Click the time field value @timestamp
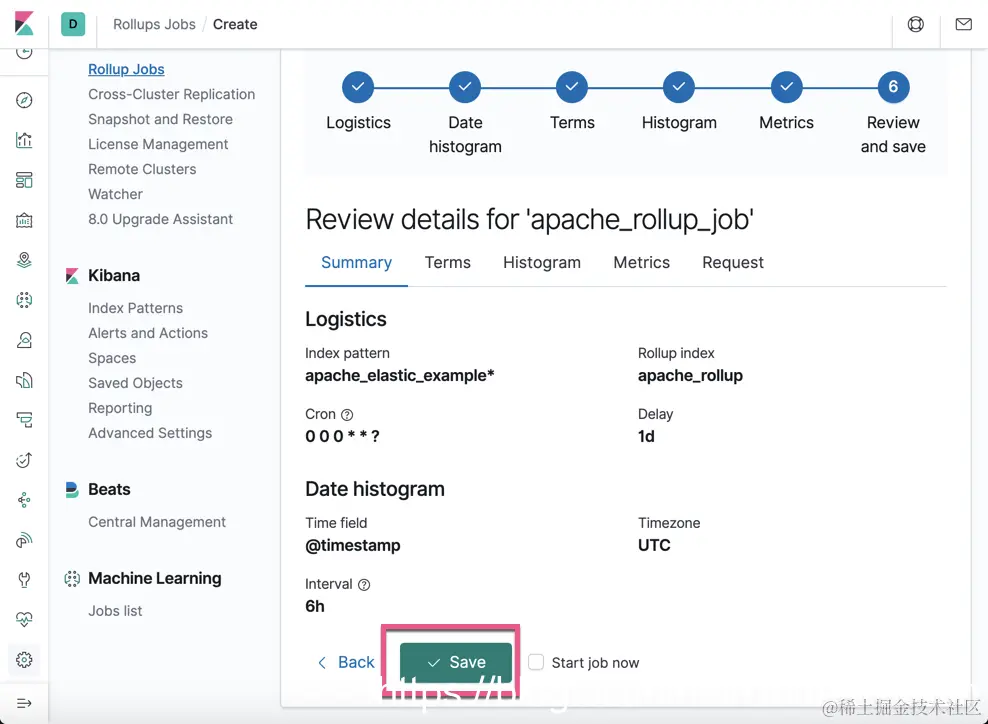The height and width of the screenshot is (724, 988). pos(353,545)
